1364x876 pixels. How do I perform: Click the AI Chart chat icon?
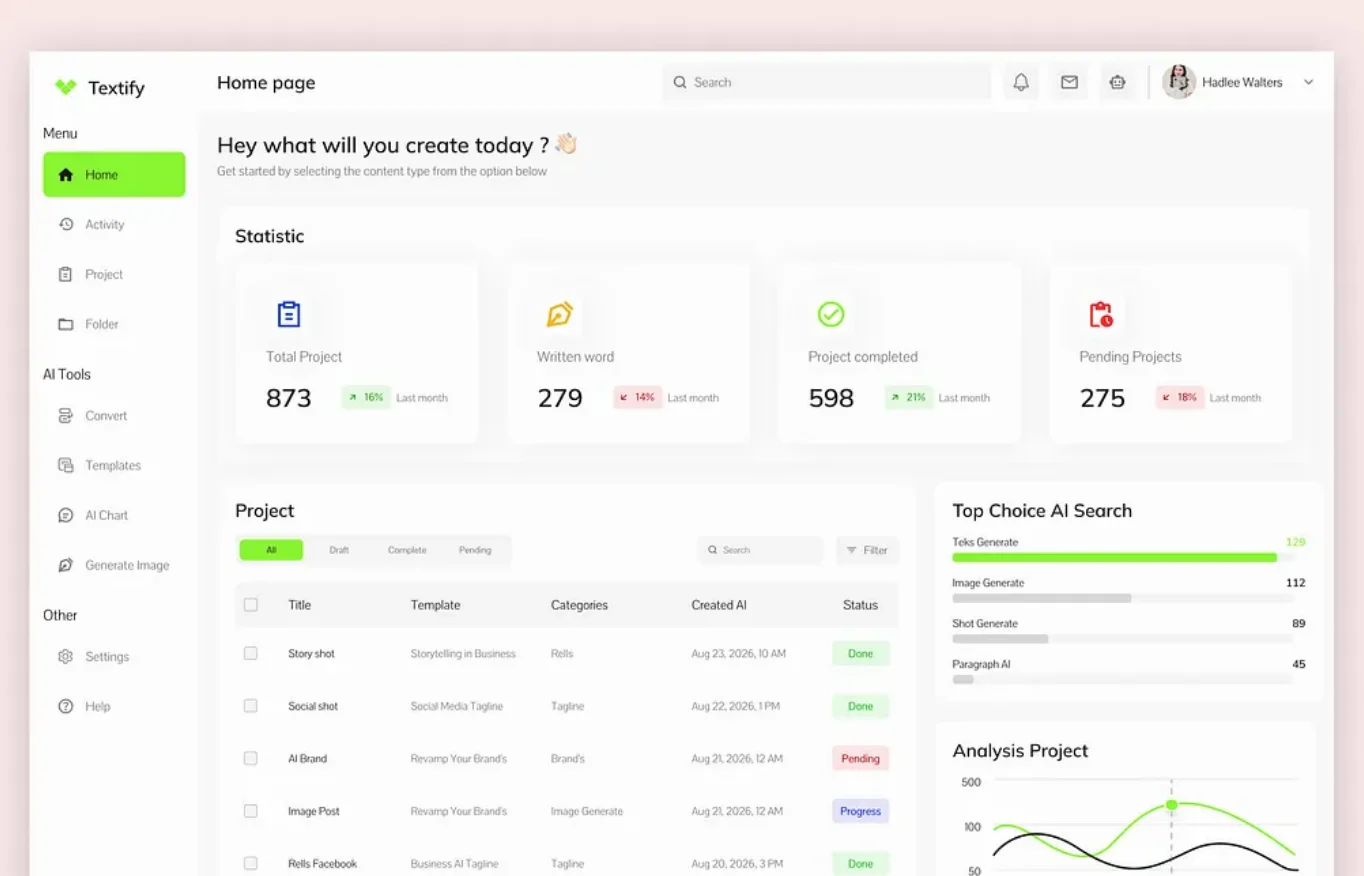(x=66, y=515)
